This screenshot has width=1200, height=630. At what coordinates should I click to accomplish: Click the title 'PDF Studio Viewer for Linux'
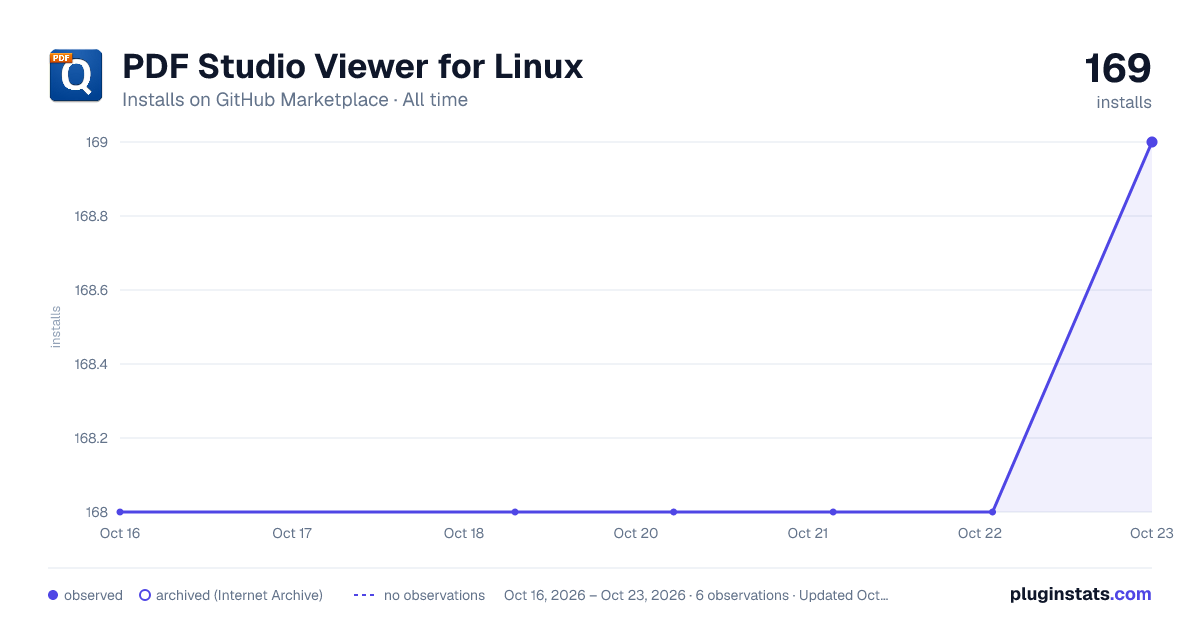coord(353,67)
